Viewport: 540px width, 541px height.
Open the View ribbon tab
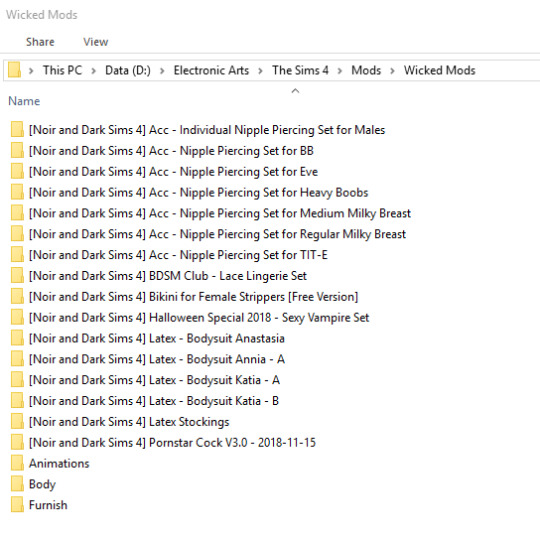[x=96, y=42]
